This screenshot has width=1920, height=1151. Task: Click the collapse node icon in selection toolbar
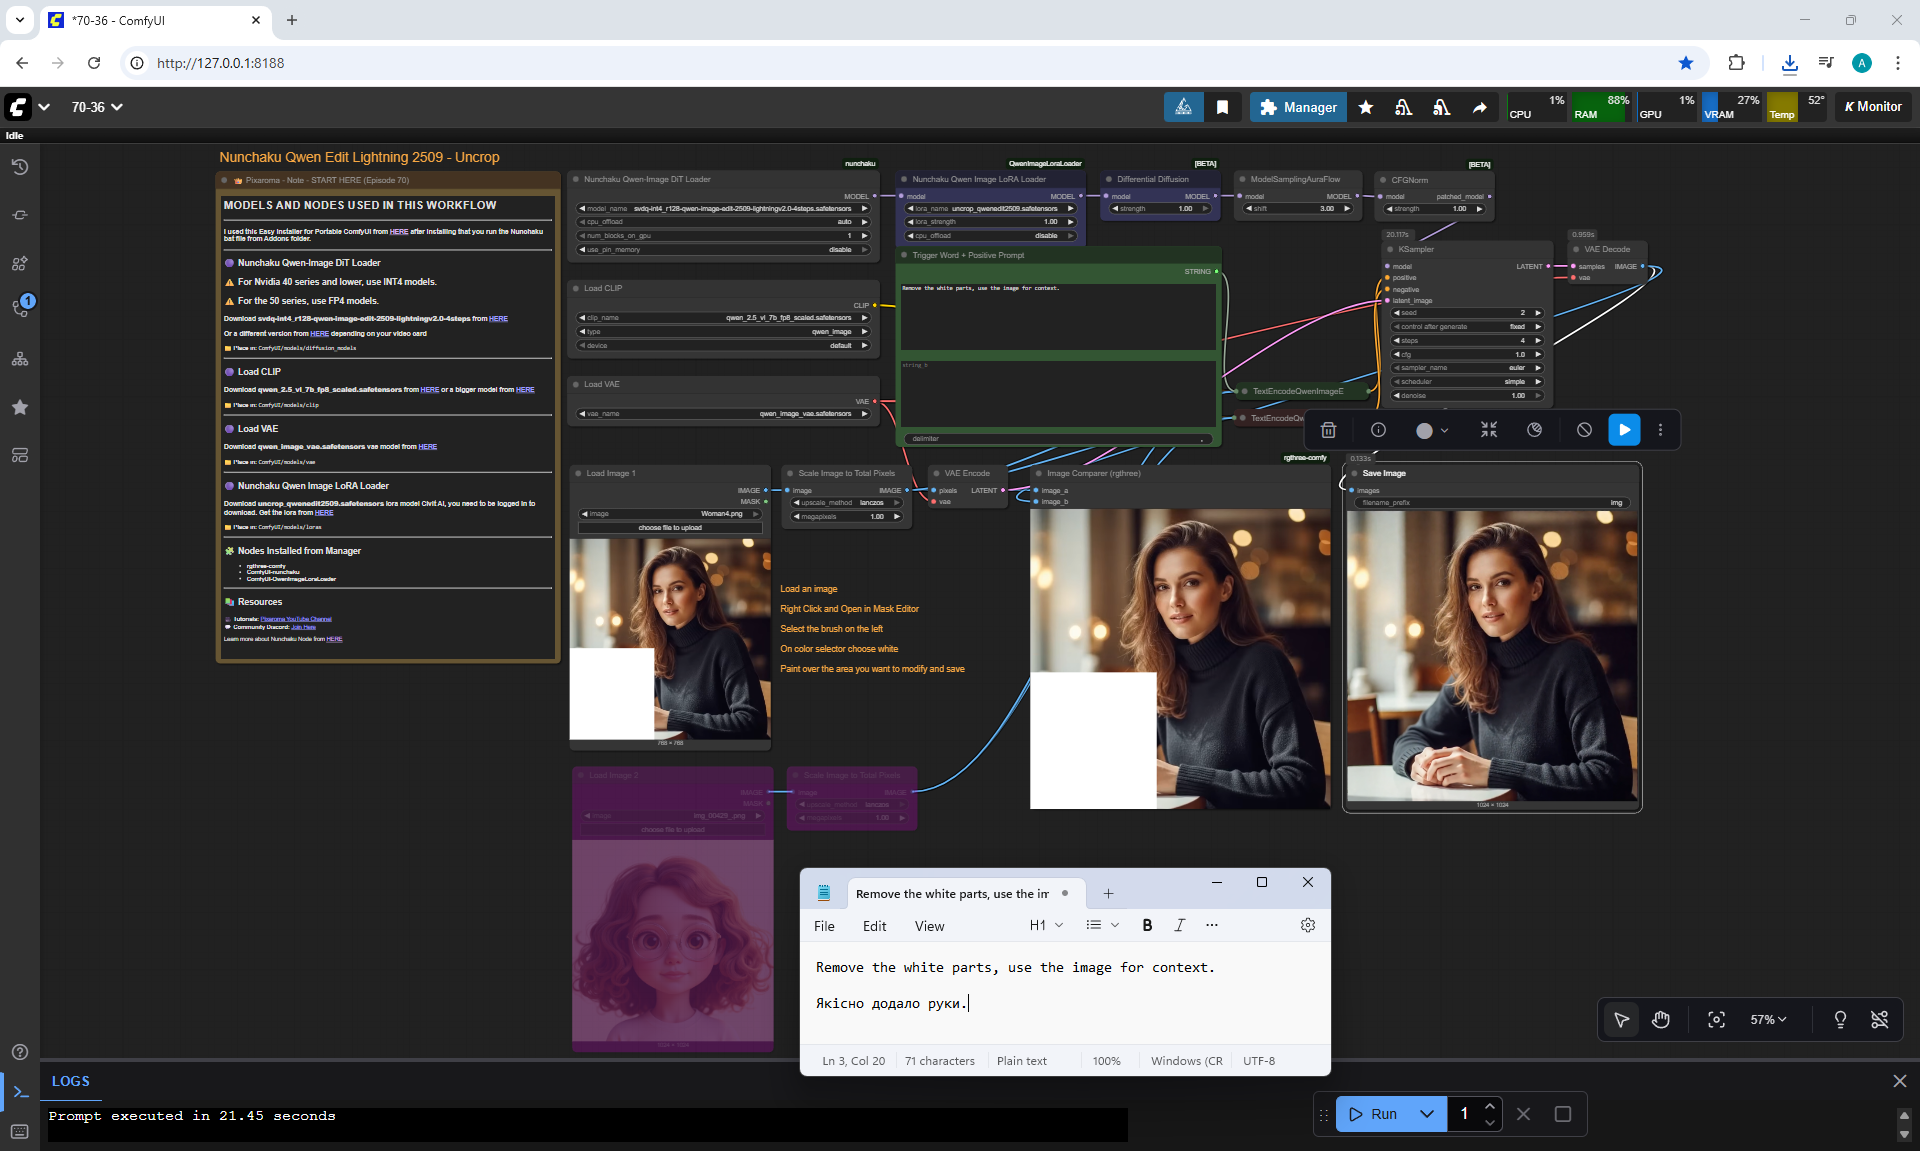point(1488,430)
